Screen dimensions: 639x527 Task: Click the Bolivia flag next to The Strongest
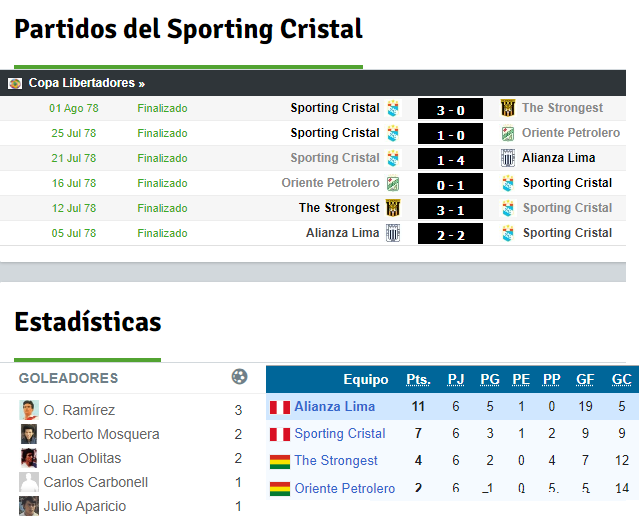pyautogui.click(x=280, y=462)
